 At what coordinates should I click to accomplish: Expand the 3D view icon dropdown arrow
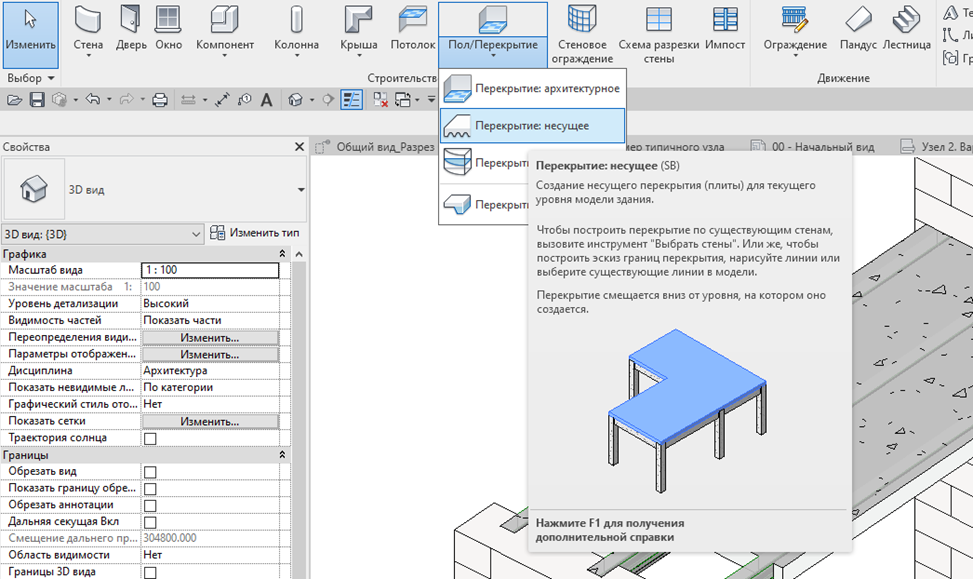tap(312, 99)
